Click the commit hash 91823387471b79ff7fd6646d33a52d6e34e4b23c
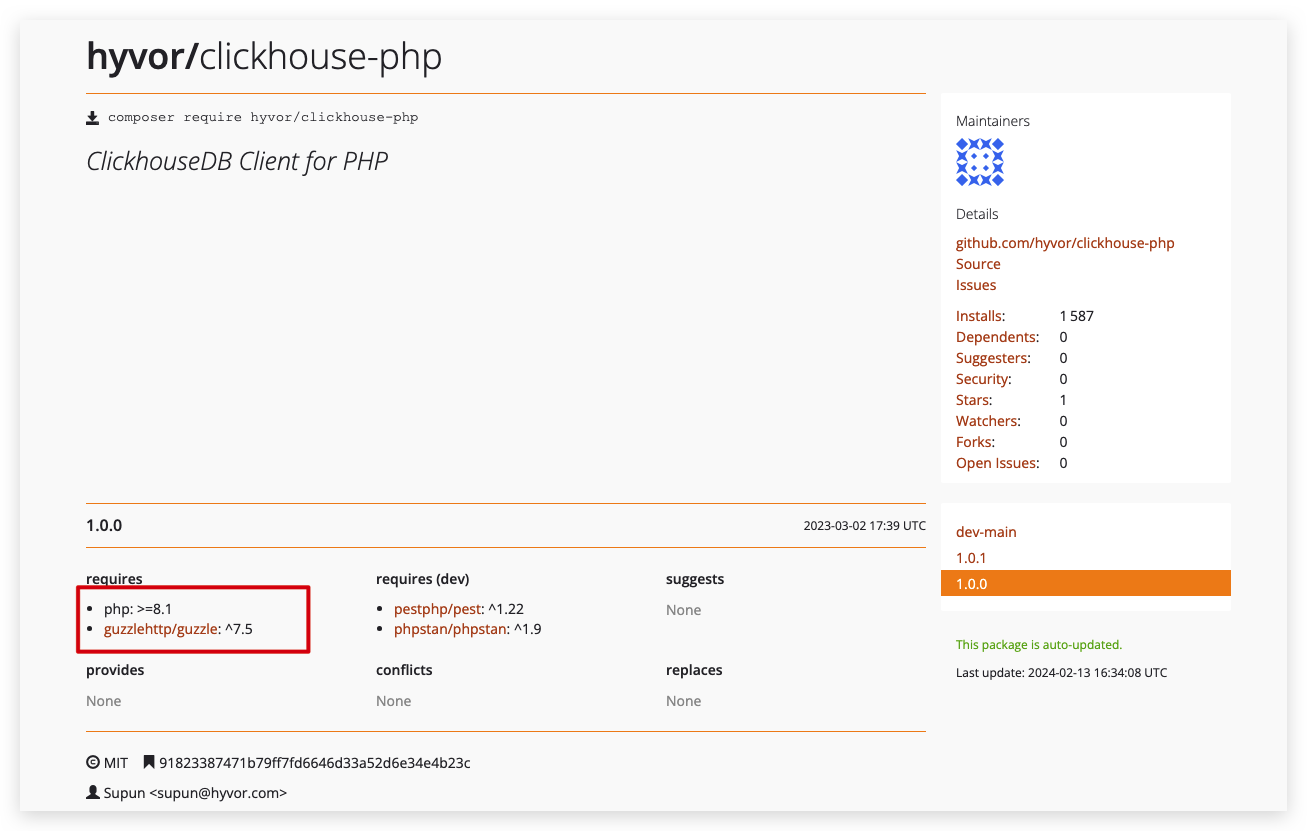The height and width of the screenshot is (831, 1307). pyautogui.click(x=315, y=763)
